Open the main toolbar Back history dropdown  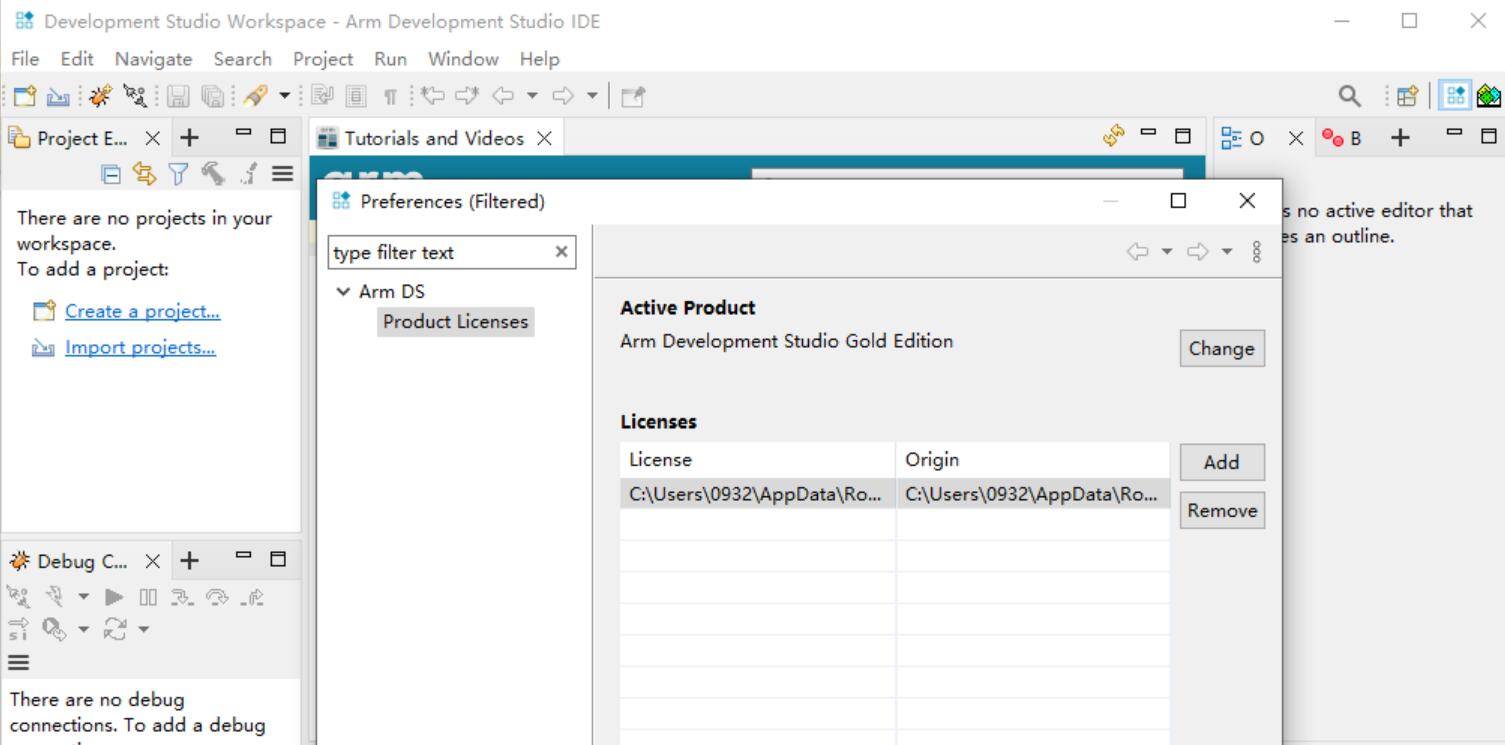click(x=530, y=98)
